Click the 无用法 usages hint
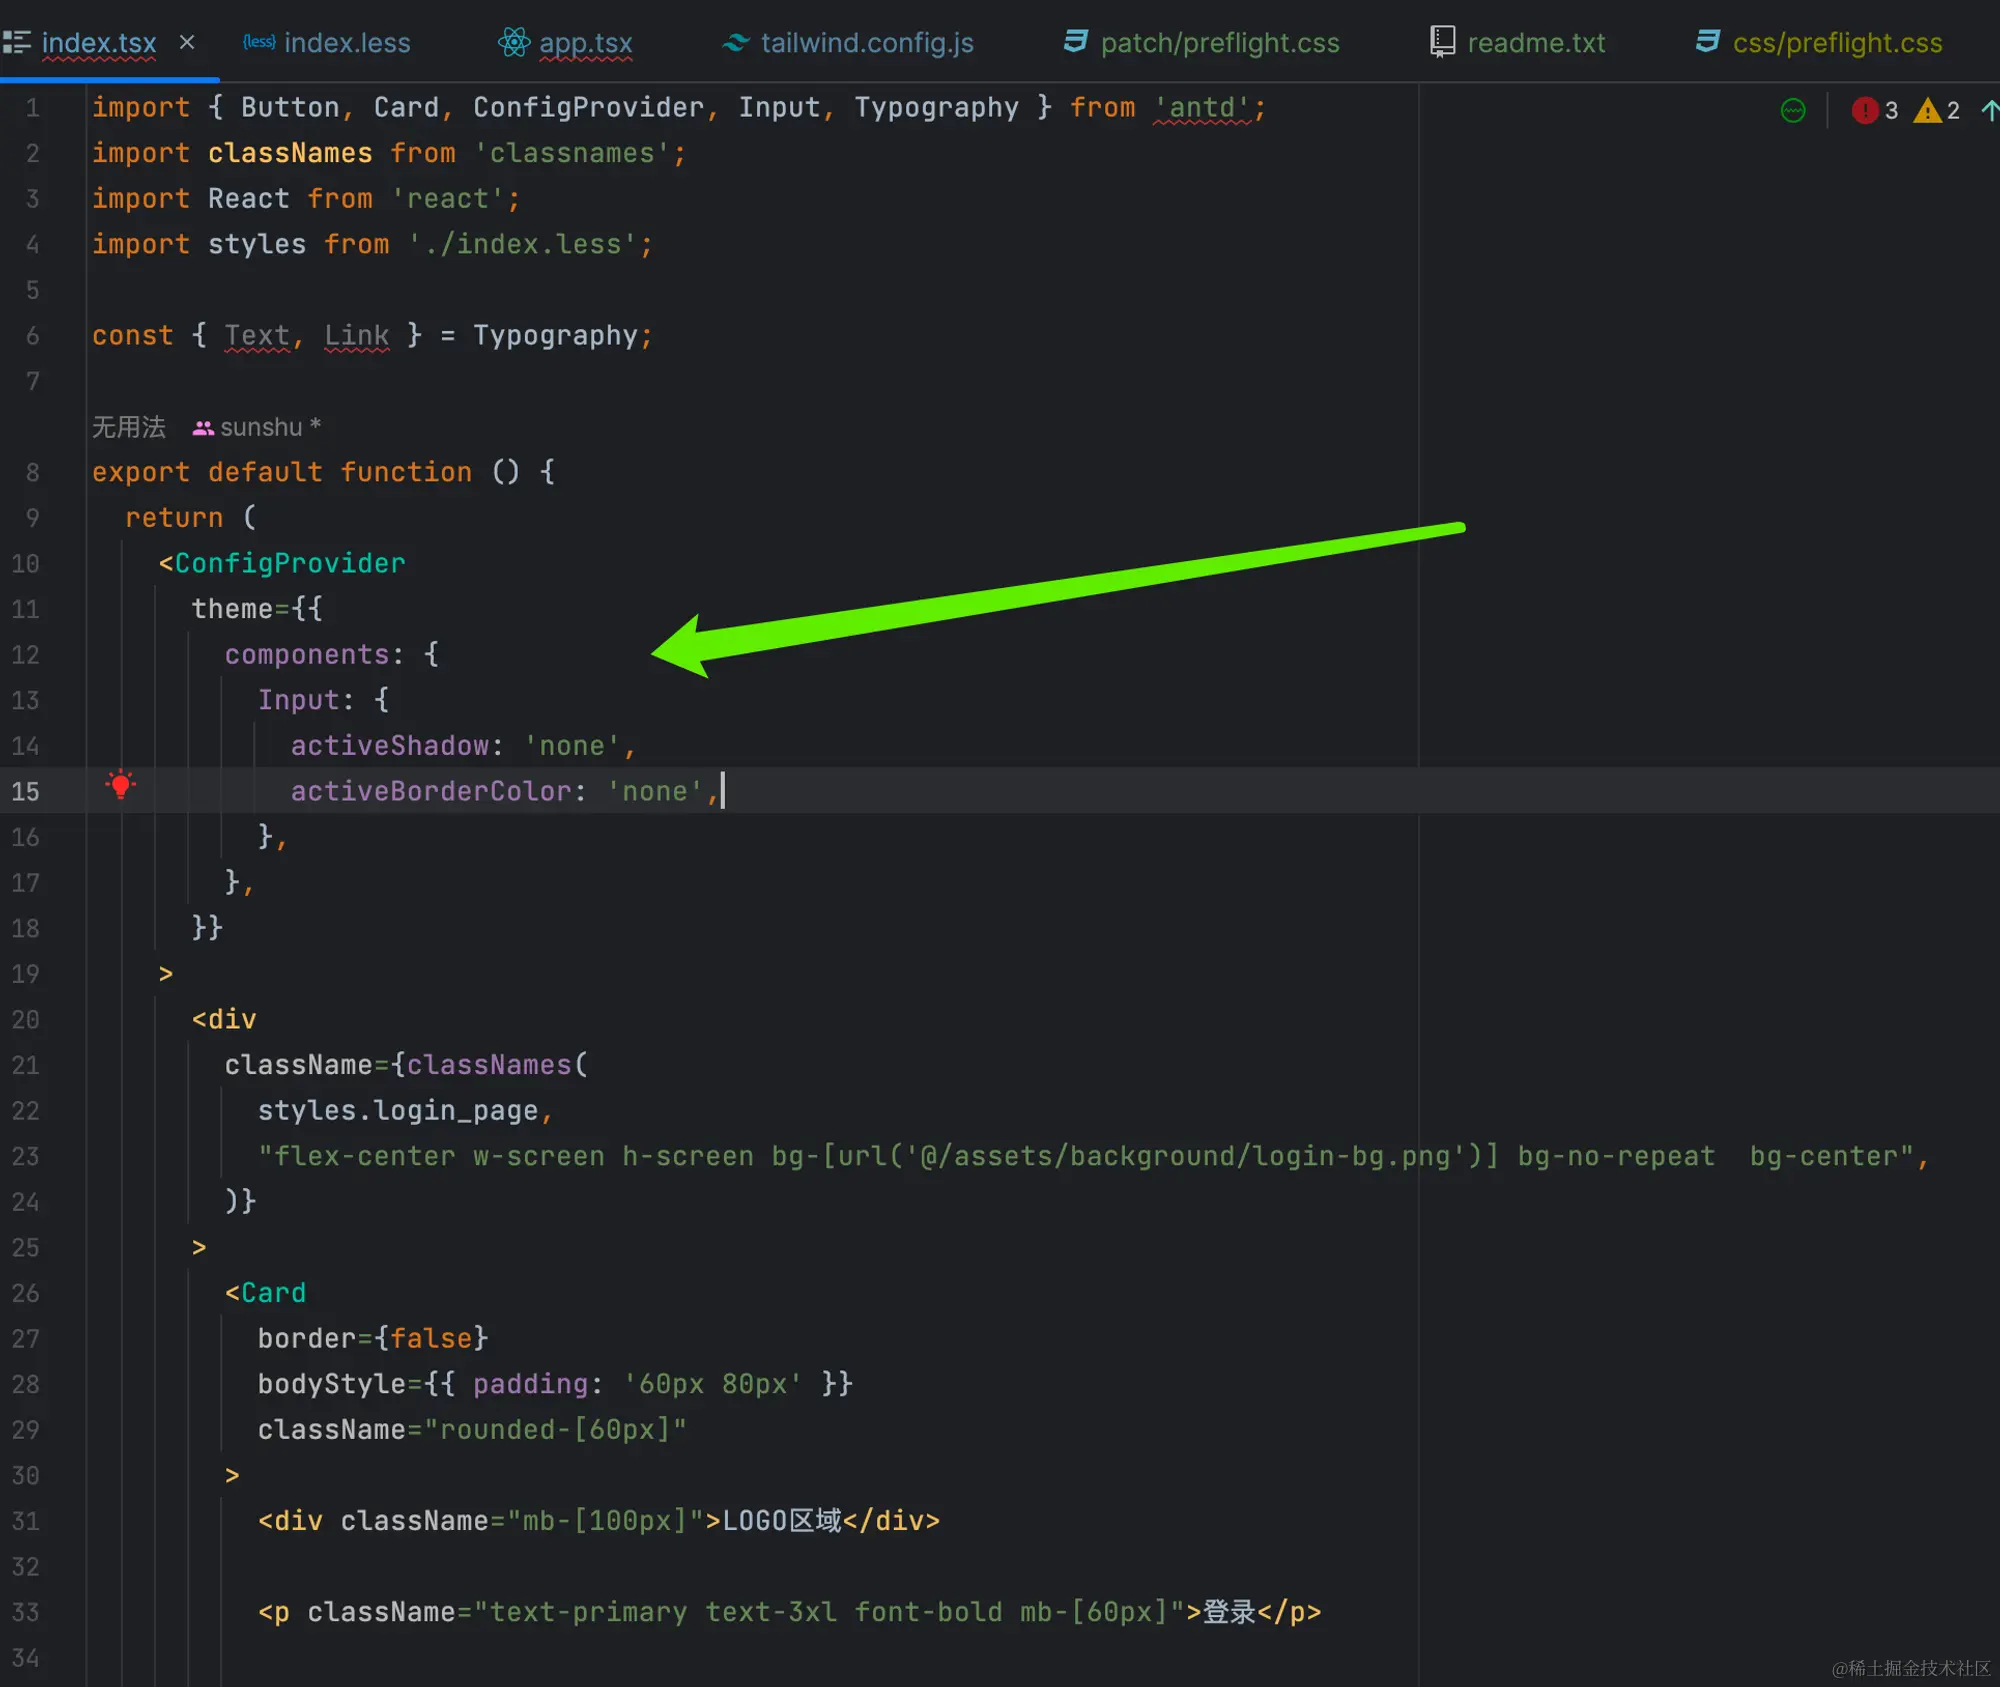 tap(129, 427)
